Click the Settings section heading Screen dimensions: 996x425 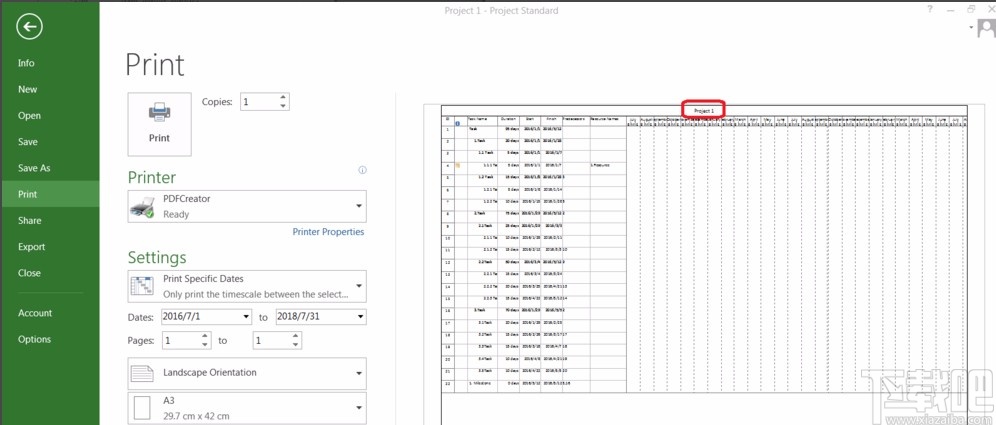pyautogui.click(x=157, y=257)
